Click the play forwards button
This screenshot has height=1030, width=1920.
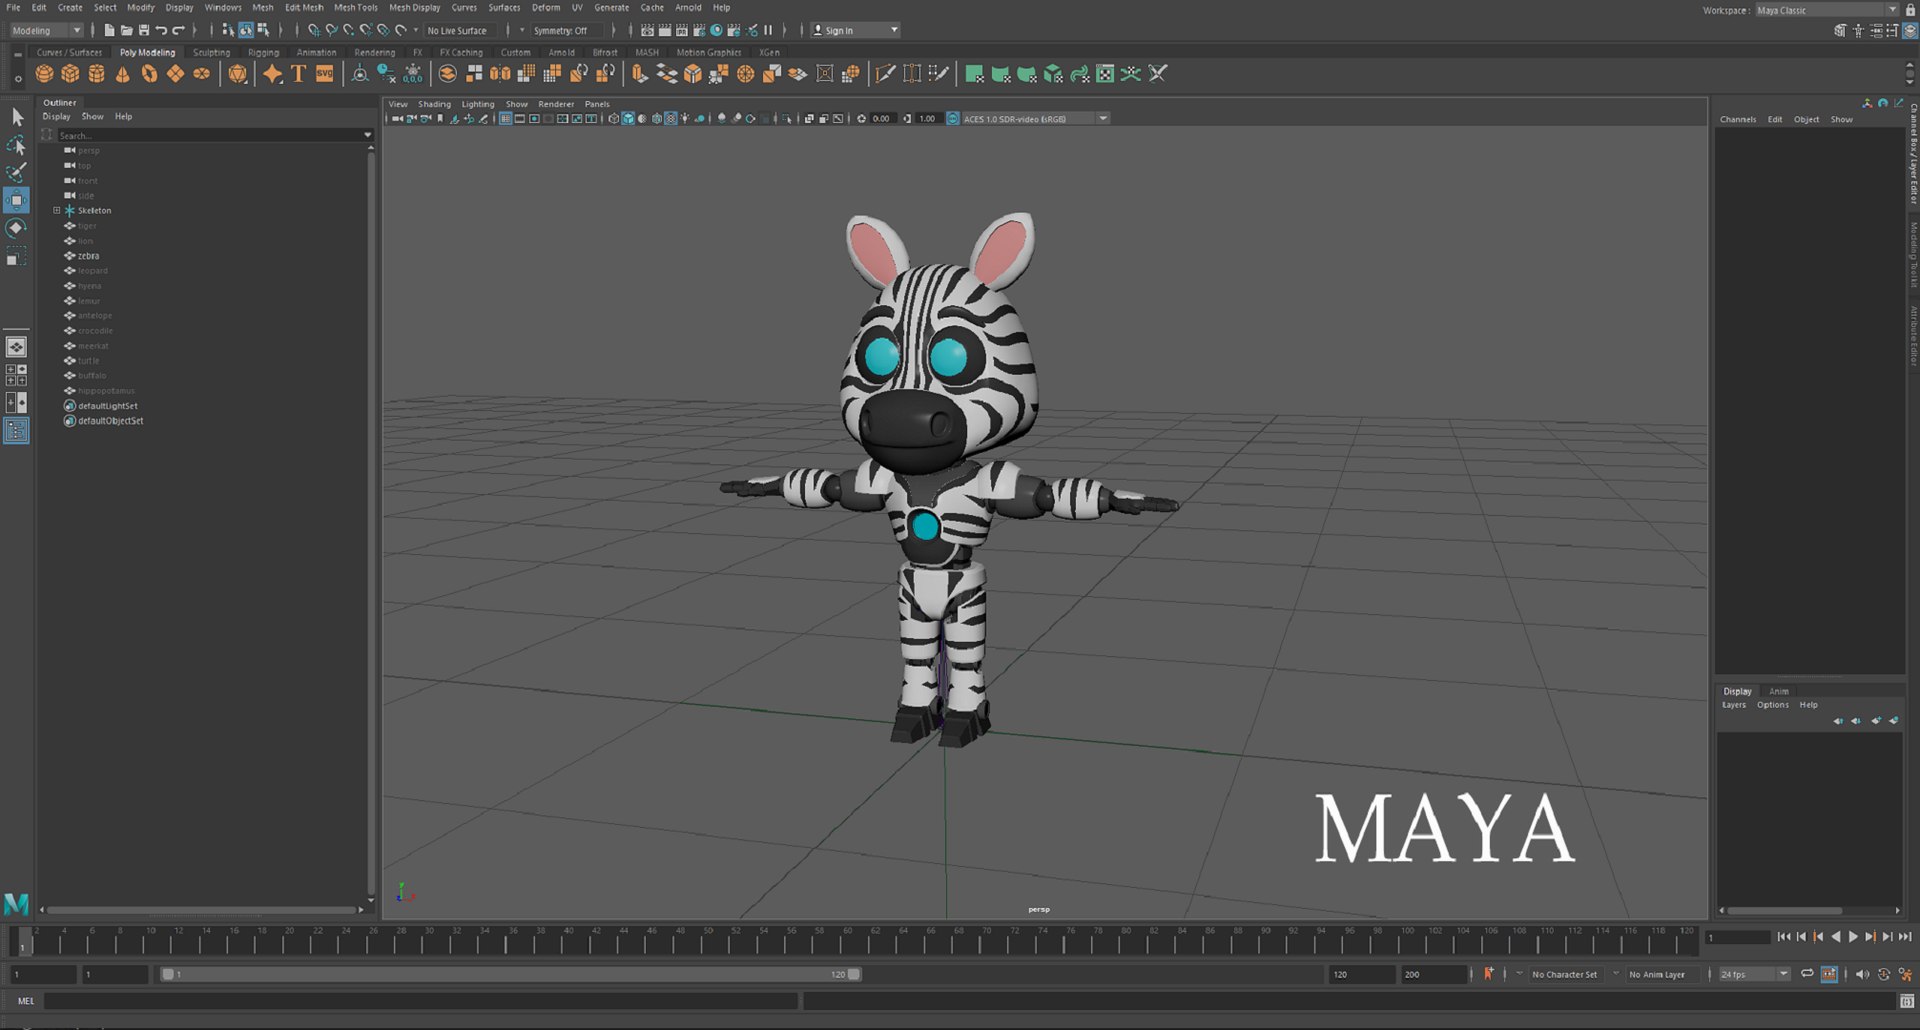[x=1853, y=937]
